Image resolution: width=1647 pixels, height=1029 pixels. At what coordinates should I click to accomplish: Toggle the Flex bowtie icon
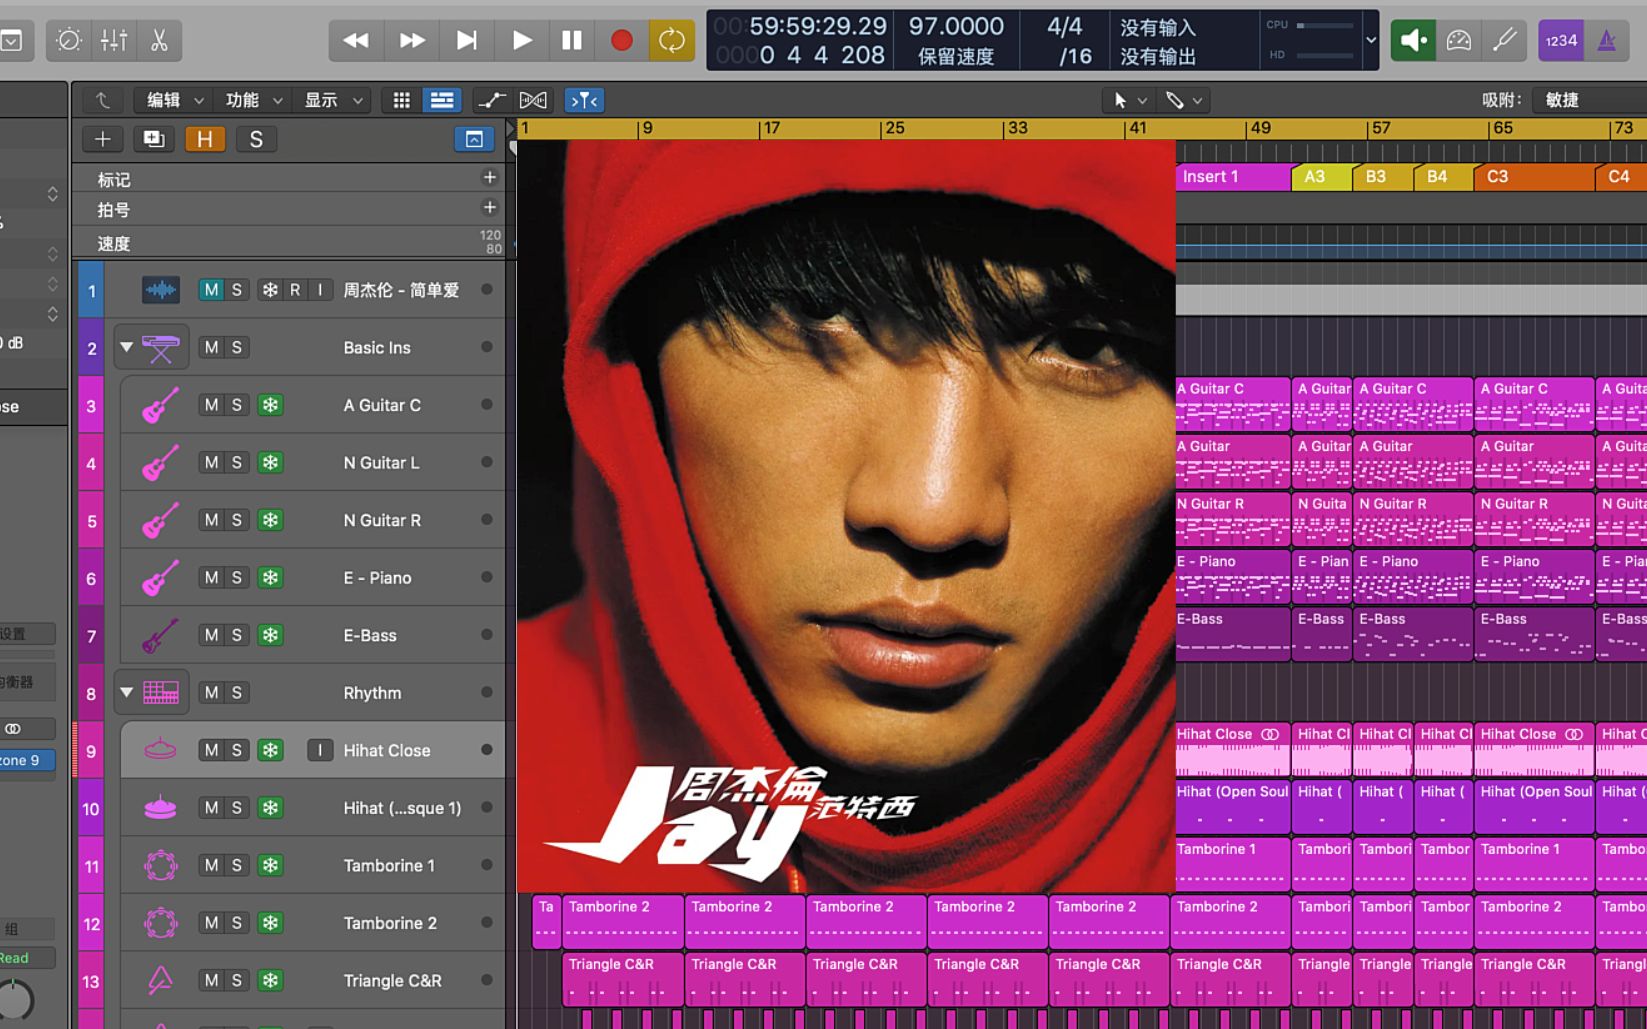click(533, 100)
